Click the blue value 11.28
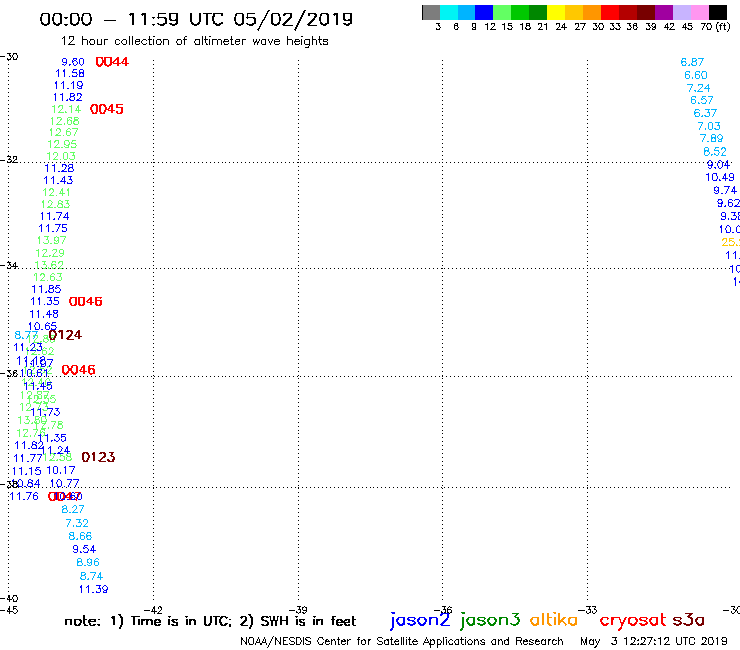The height and width of the screenshot is (650, 740). click(x=59, y=168)
